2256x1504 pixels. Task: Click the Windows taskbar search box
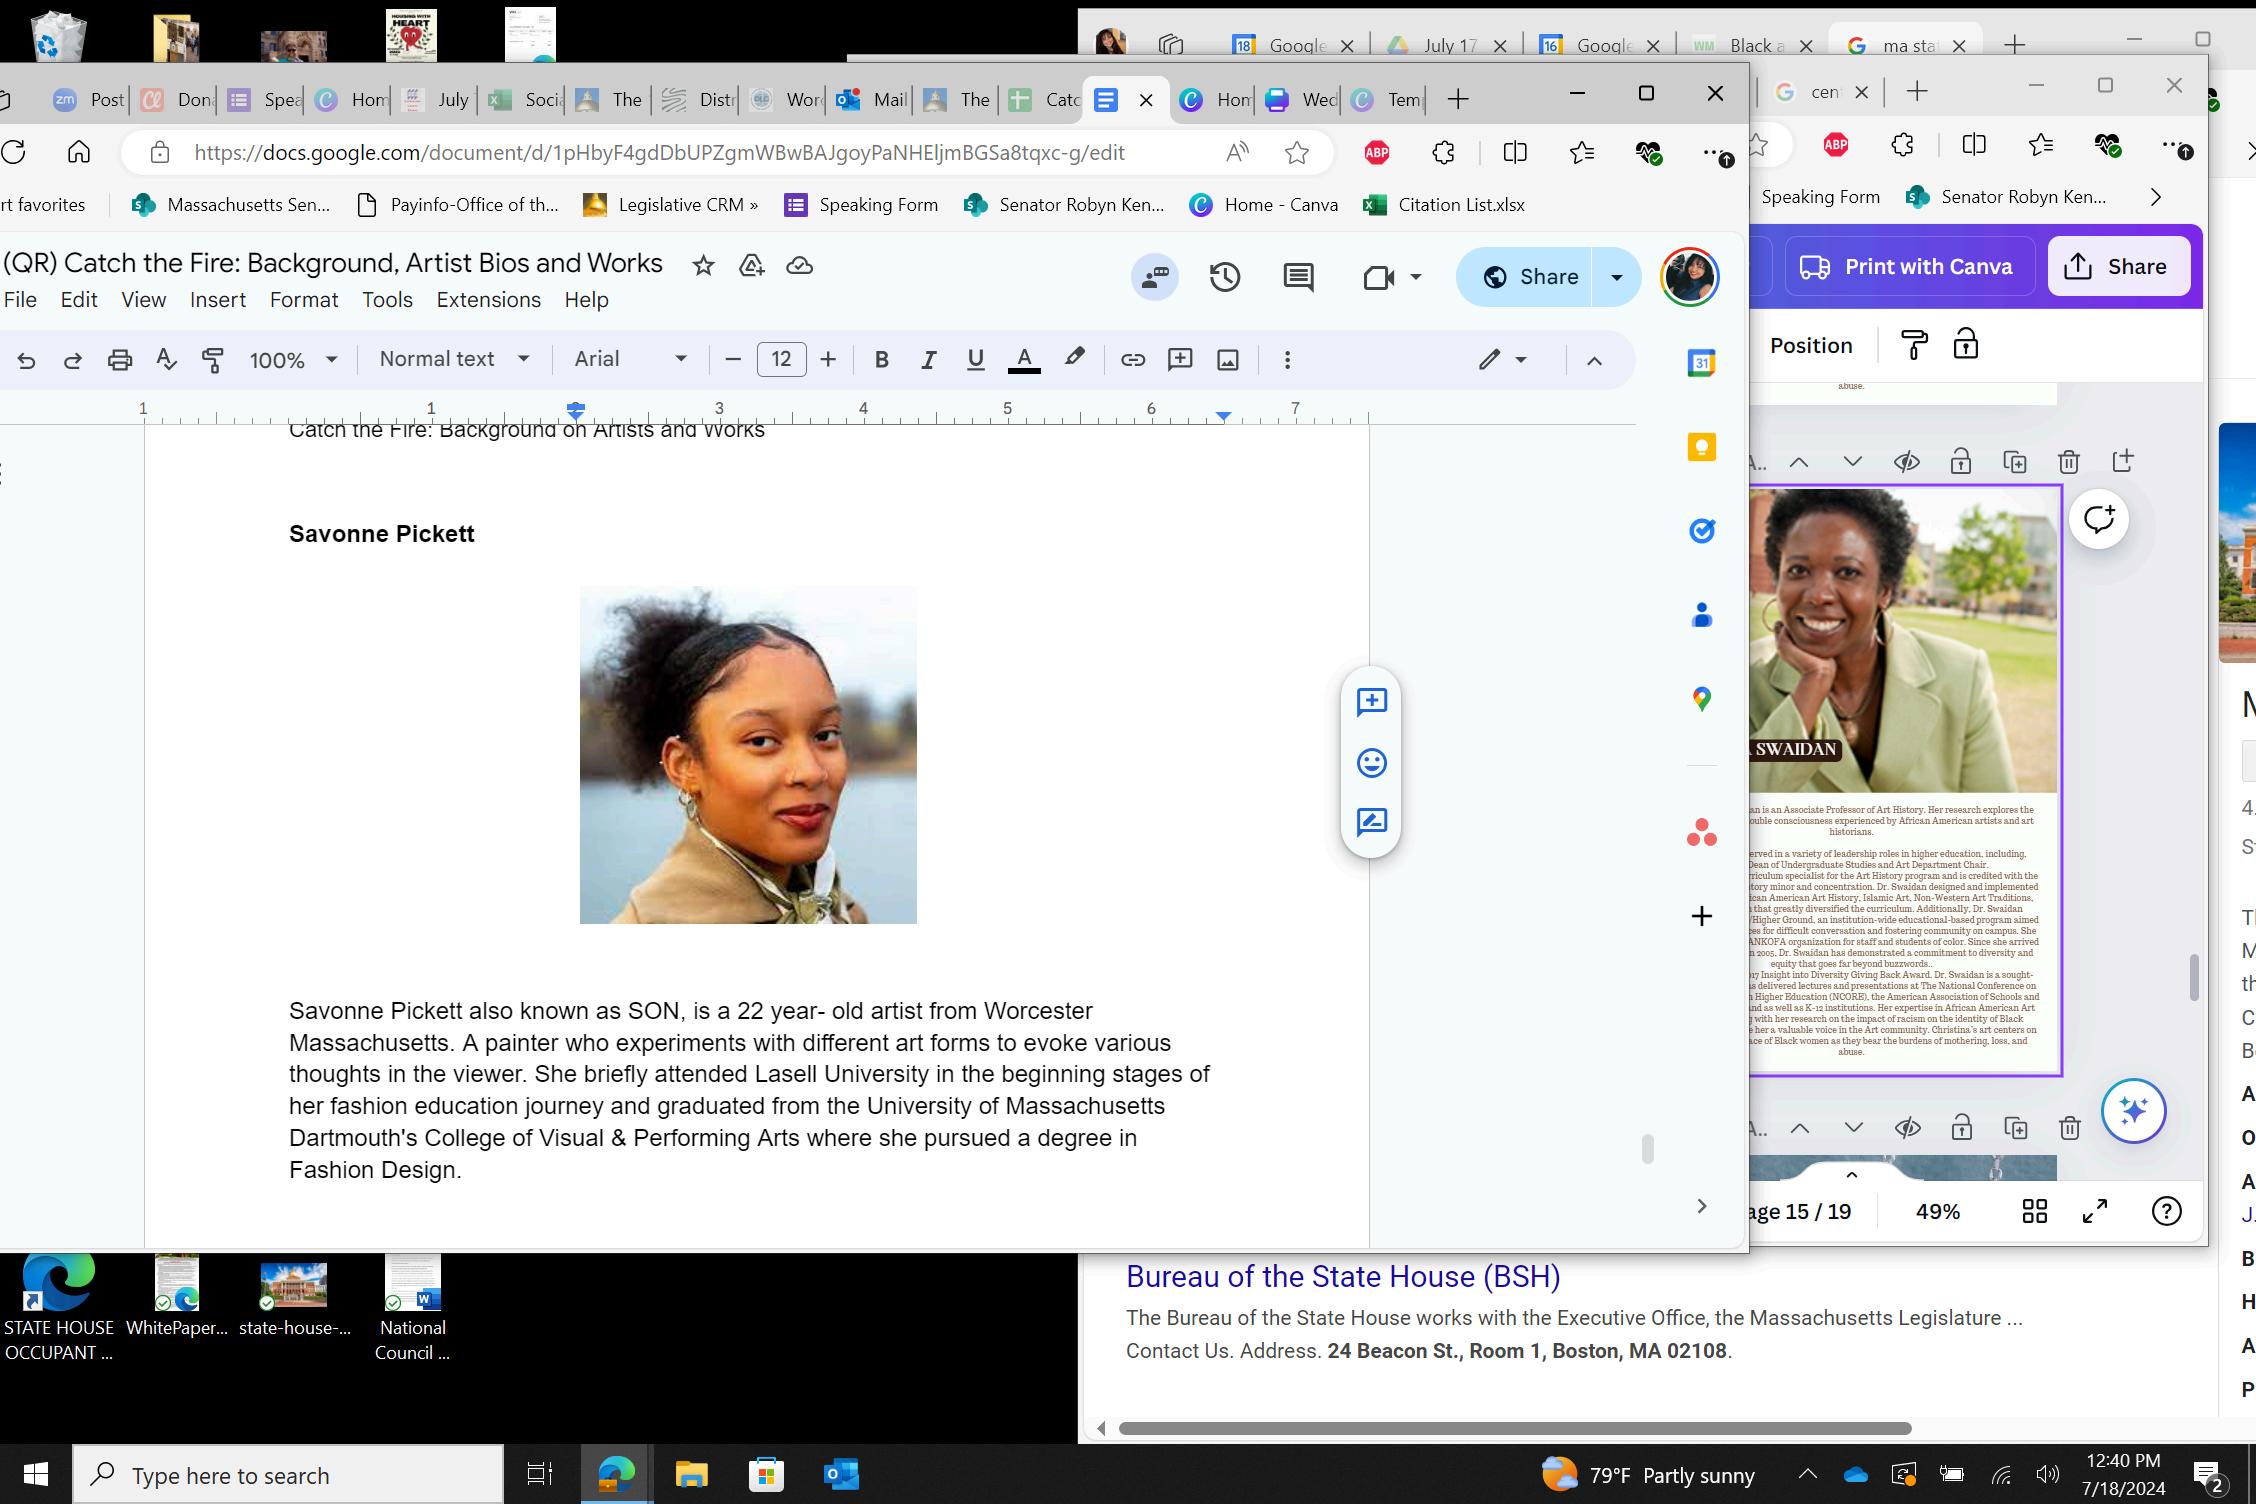[x=288, y=1475]
